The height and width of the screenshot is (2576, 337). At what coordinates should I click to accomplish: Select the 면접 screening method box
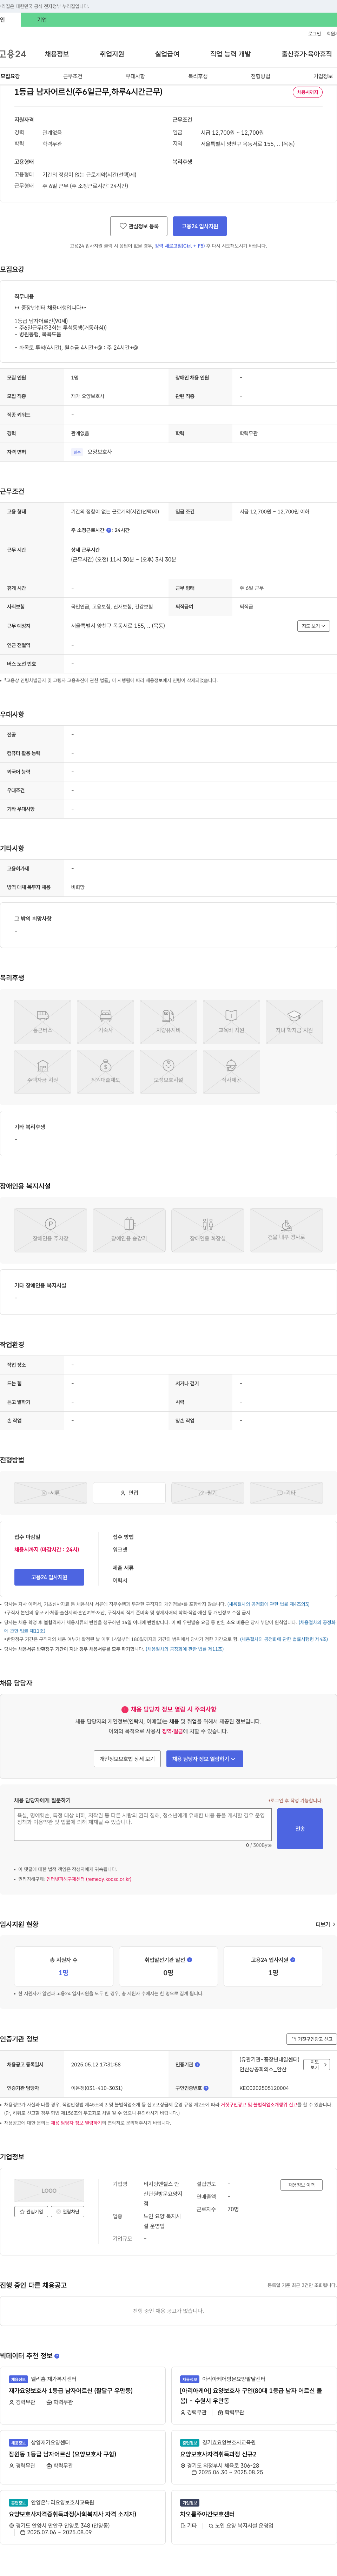[x=129, y=1493]
